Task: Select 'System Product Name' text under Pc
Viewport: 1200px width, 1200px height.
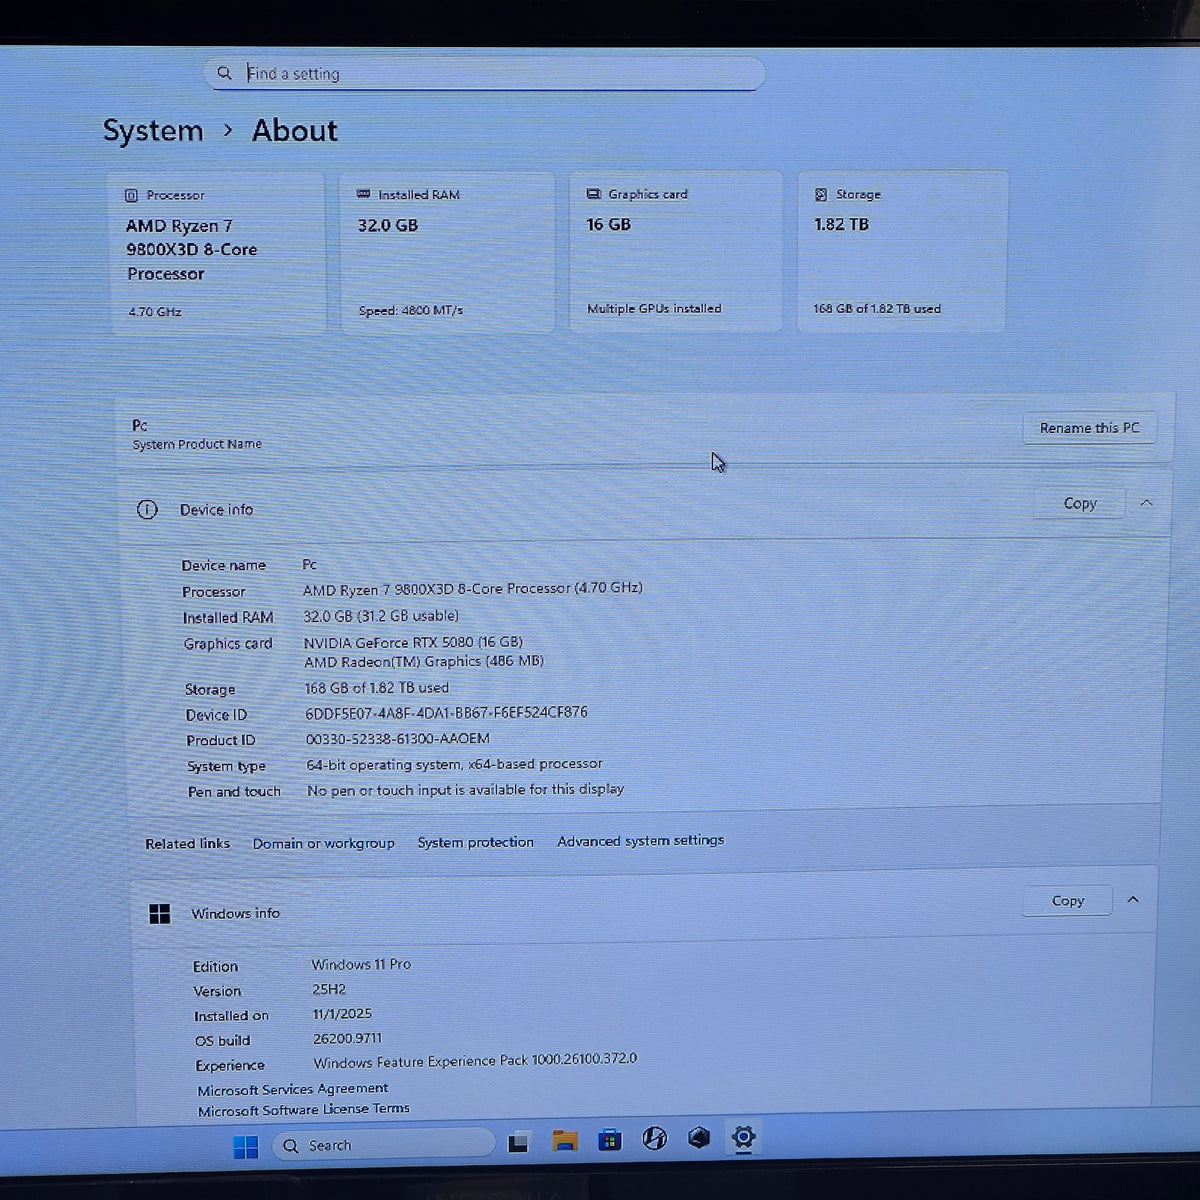Action: 197,444
